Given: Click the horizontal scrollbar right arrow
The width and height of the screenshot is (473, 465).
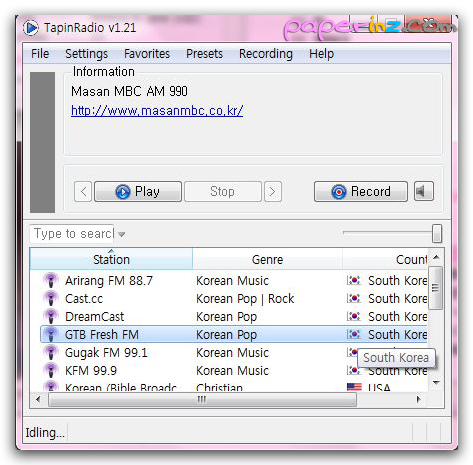Looking at the screenshot, I should [x=419, y=399].
